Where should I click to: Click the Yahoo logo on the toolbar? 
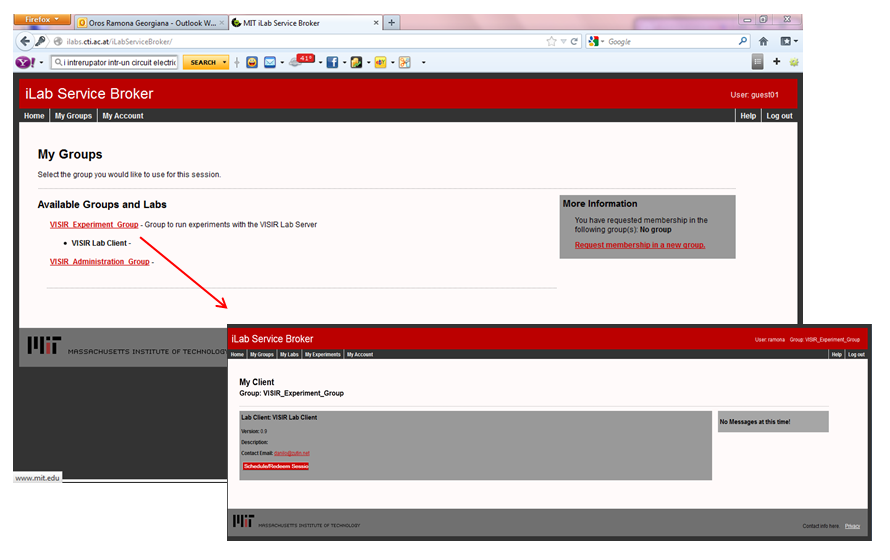(25, 62)
